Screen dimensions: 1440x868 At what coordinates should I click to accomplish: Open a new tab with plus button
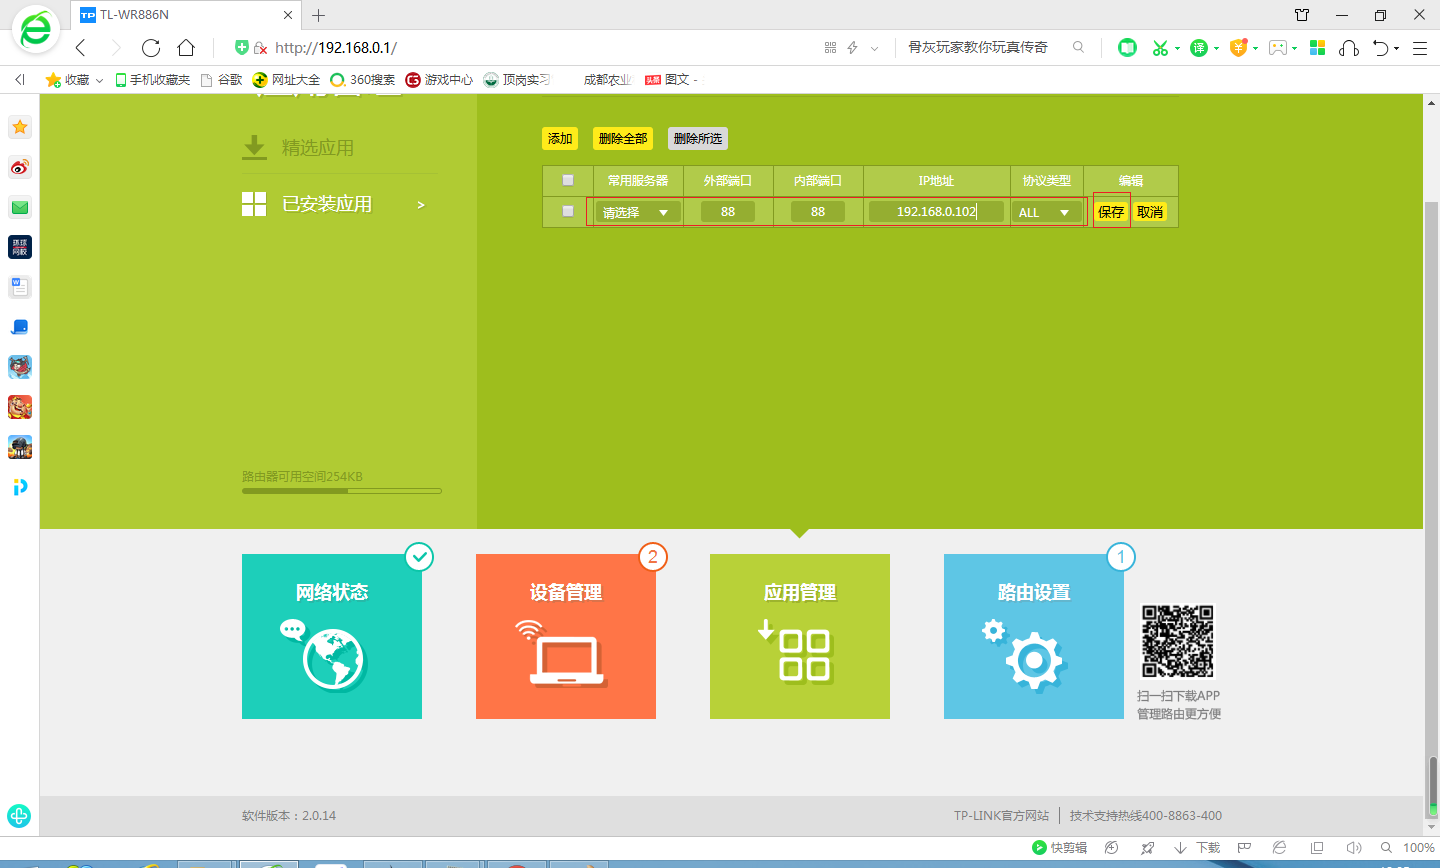click(x=319, y=15)
